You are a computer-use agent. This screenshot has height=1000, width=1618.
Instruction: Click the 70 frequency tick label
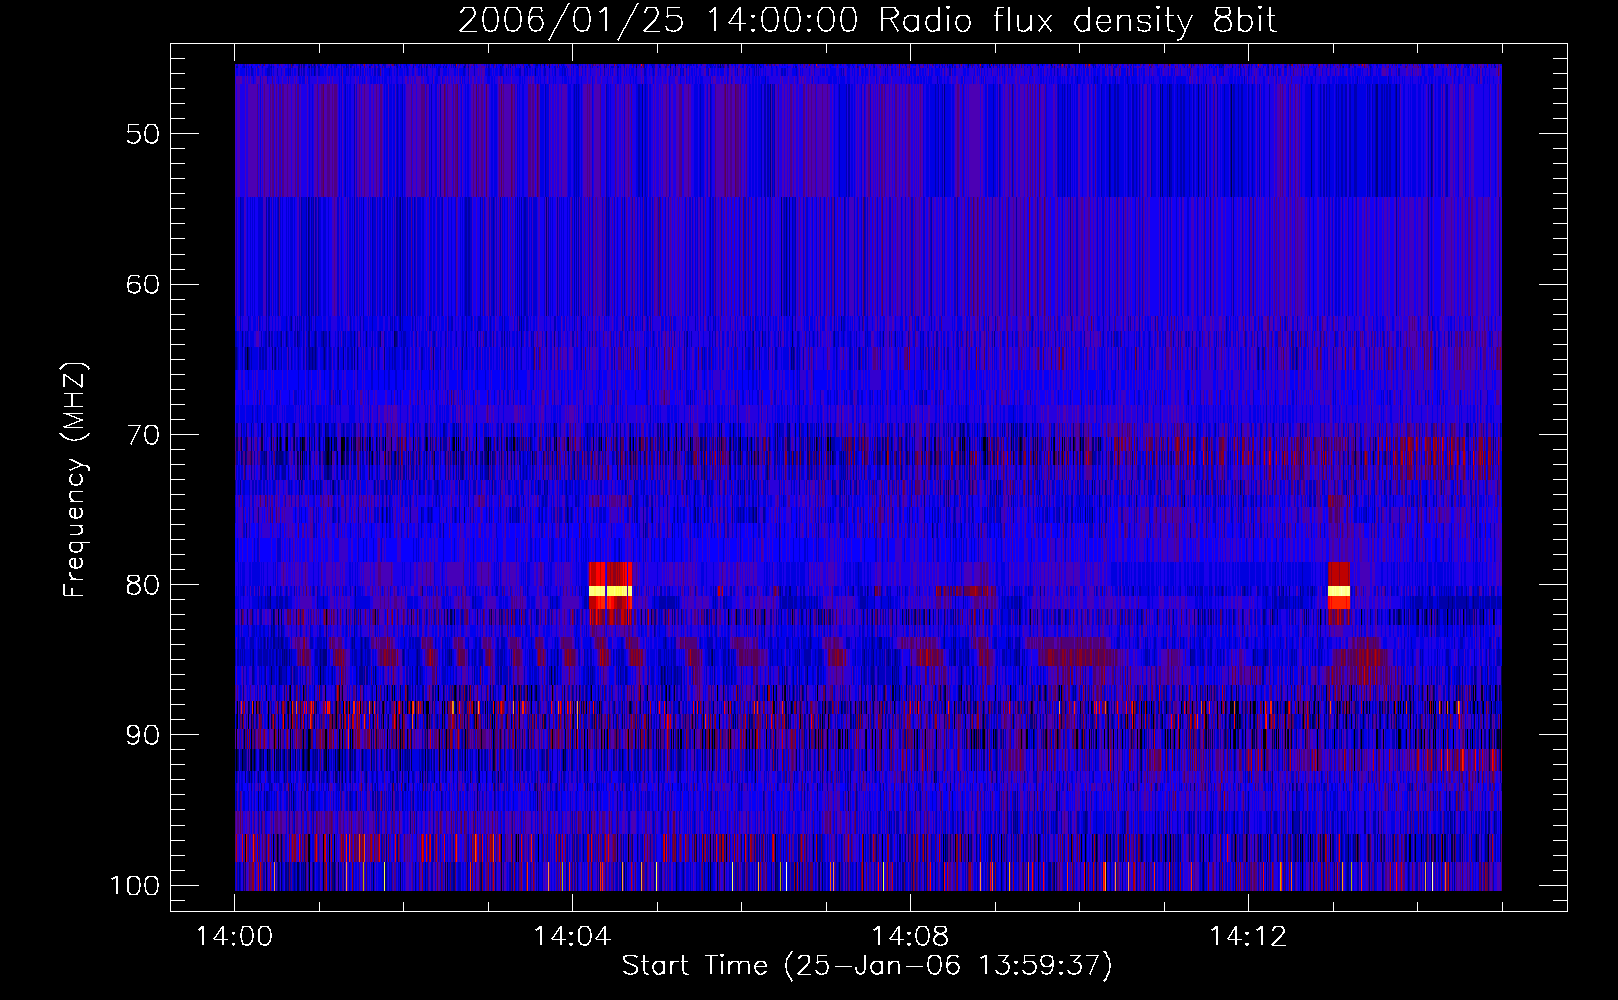click(143, 435)
